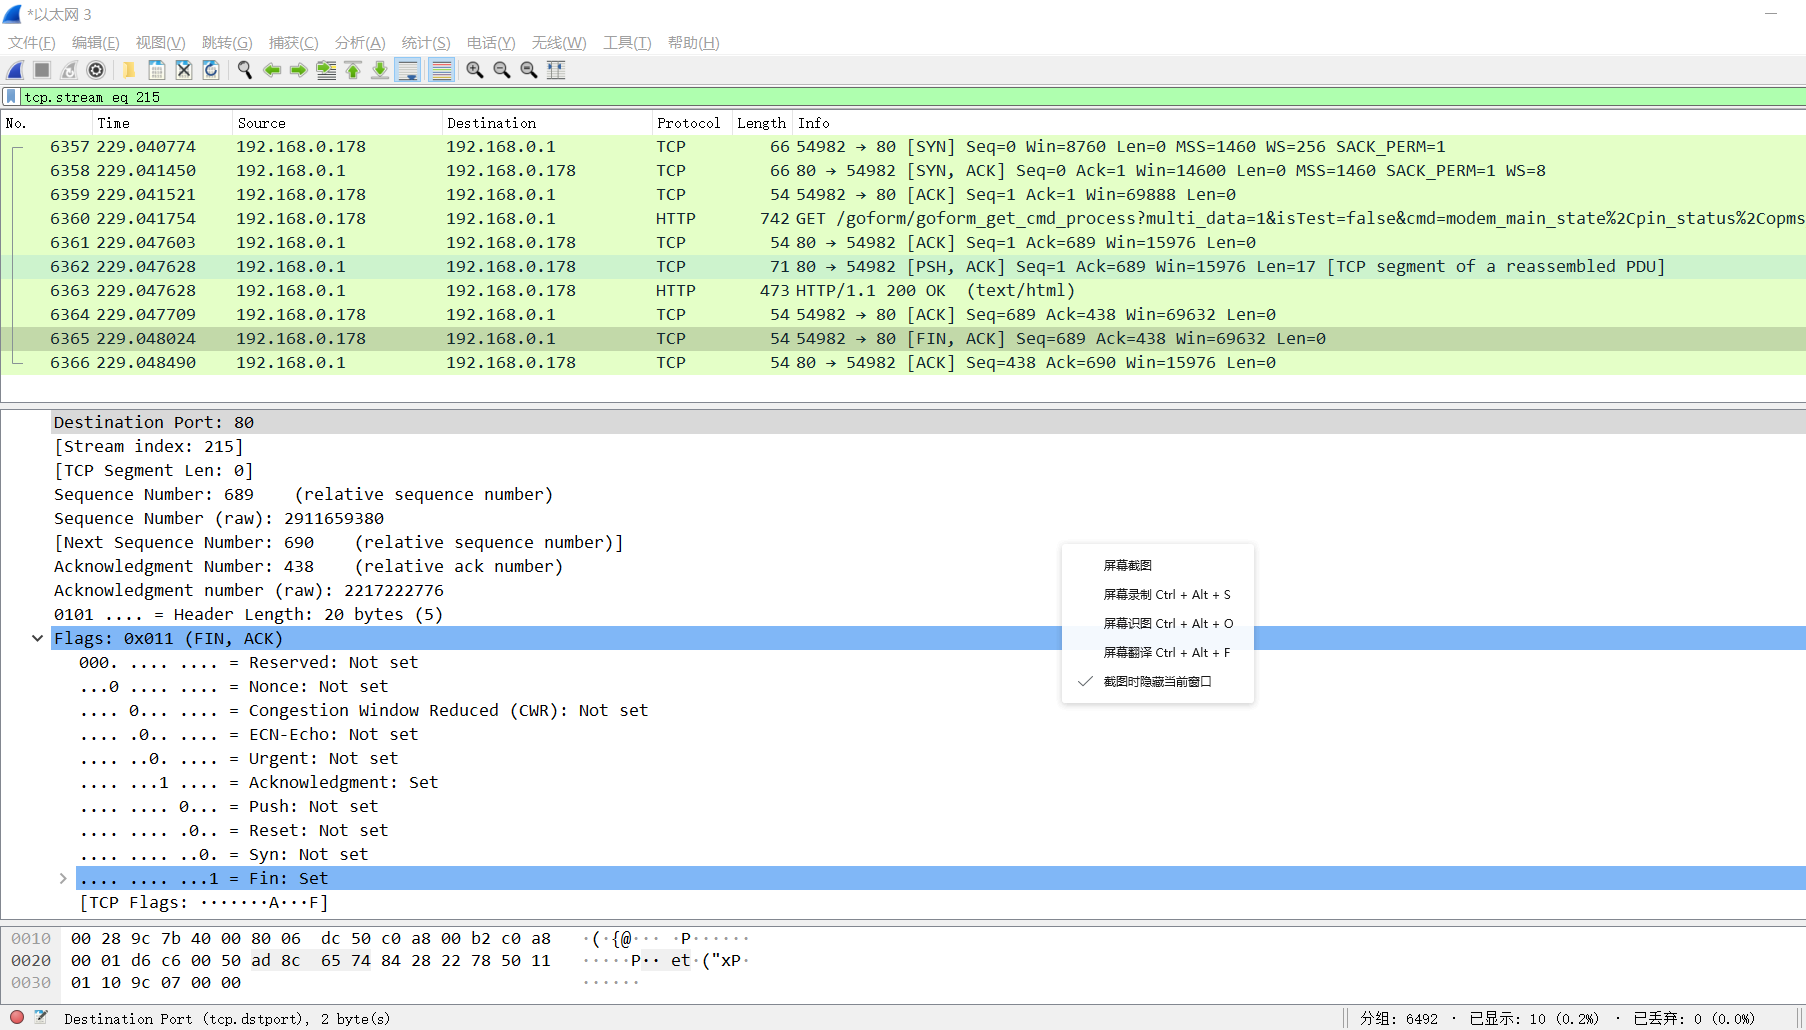This screenshot has width=1806, height=1030.
Task: Select the Acknowledgment: Set flag line
Action: coord(258,783)
